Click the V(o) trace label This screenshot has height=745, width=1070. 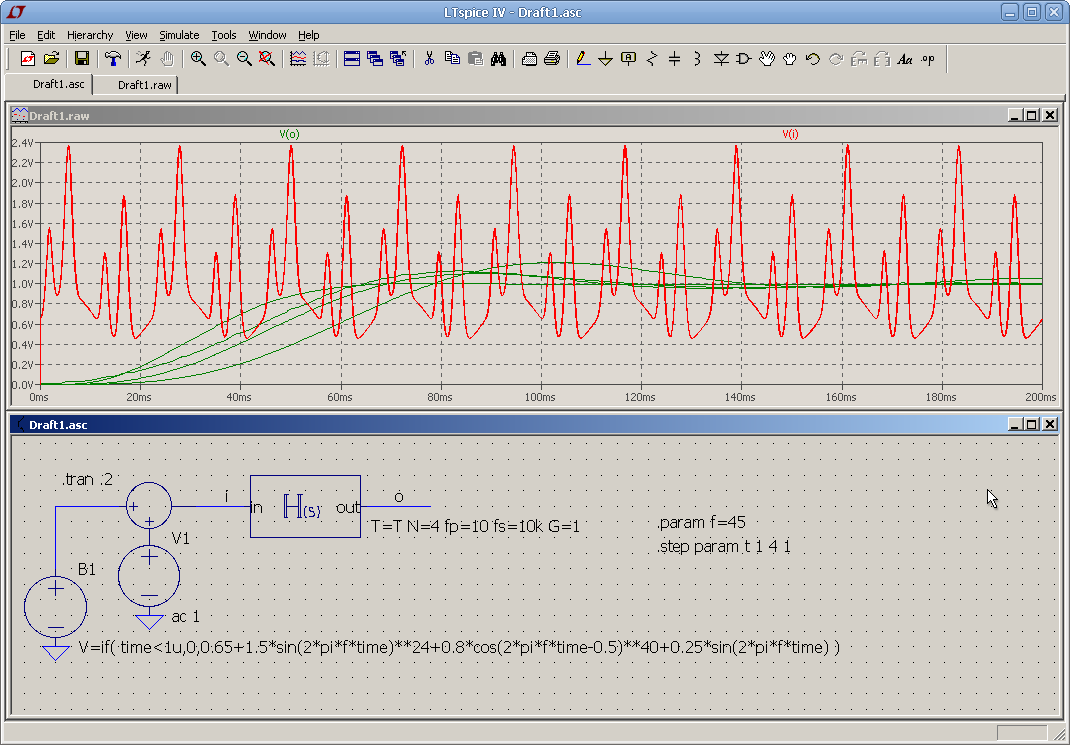tap(289, 134)
